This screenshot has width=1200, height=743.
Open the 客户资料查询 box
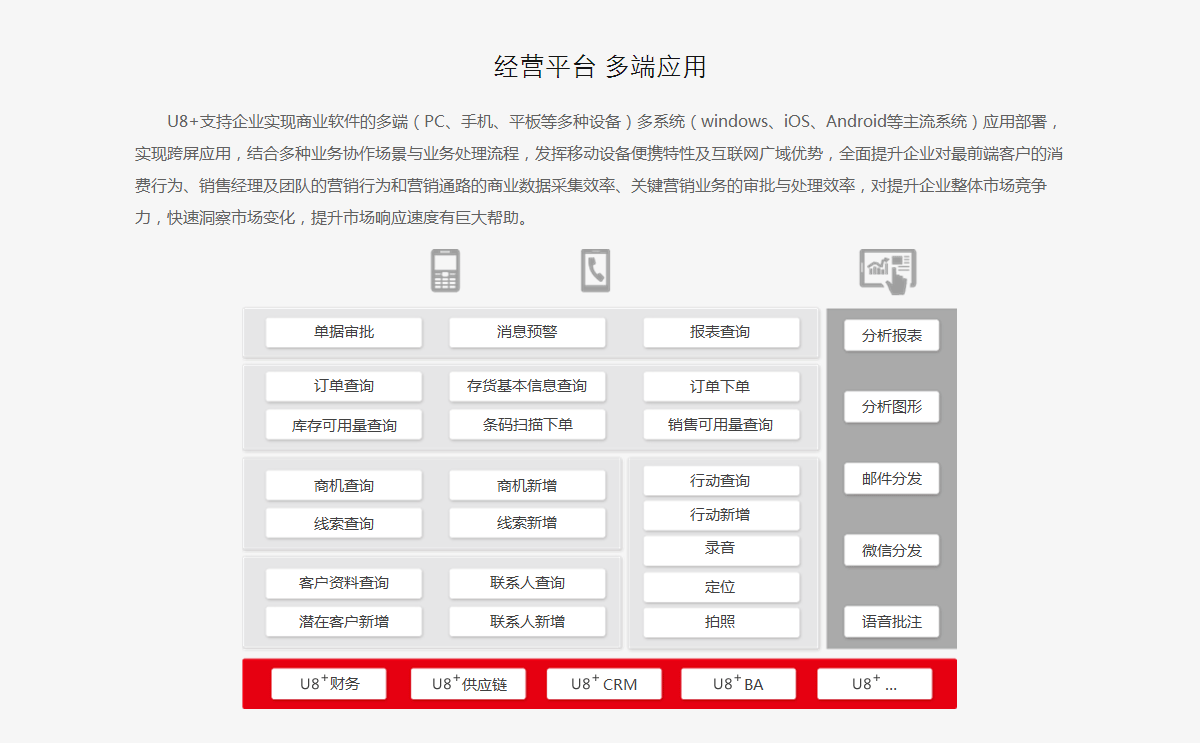tap(344, 583)
